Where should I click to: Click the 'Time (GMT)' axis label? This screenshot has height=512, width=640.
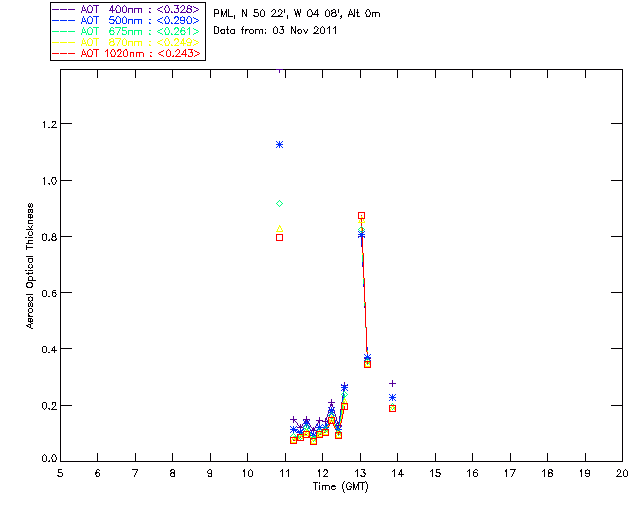[x=340, y=487]
